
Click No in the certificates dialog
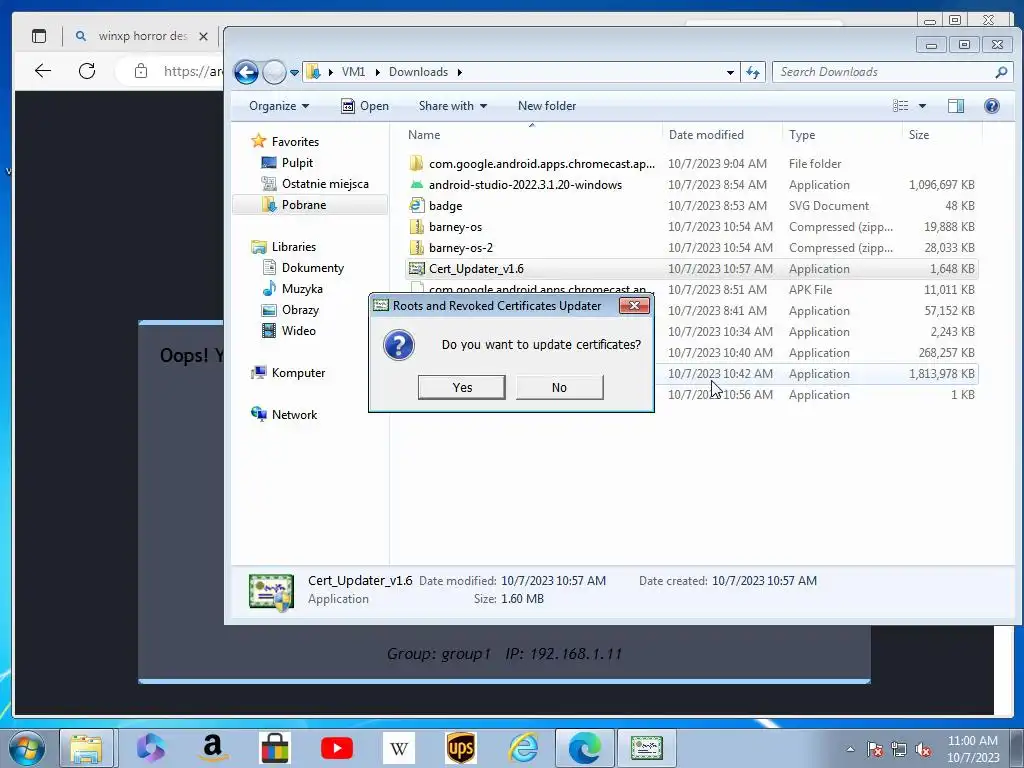pyautogui.click(x=559, y=387)
